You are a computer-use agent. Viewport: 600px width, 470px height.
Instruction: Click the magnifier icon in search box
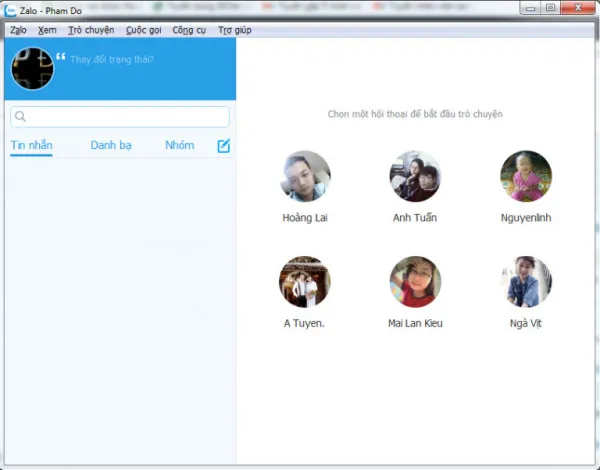pos(20,117)
